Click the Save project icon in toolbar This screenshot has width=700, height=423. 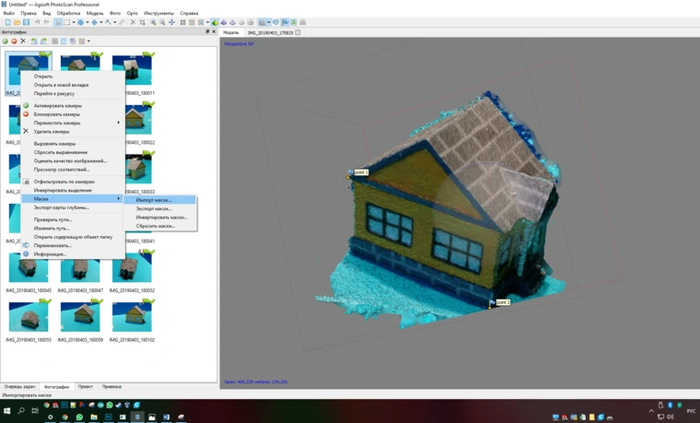coord(26,22)
